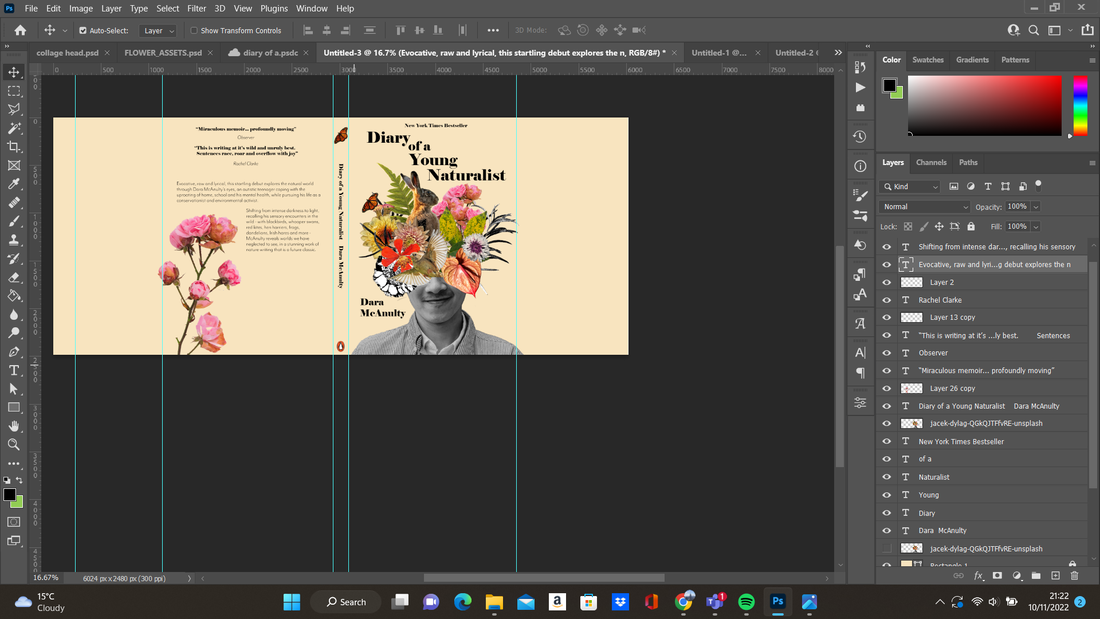Click the horizontal canvas scrollbar
1100x619 pixels.
click(x=544, y=578)
